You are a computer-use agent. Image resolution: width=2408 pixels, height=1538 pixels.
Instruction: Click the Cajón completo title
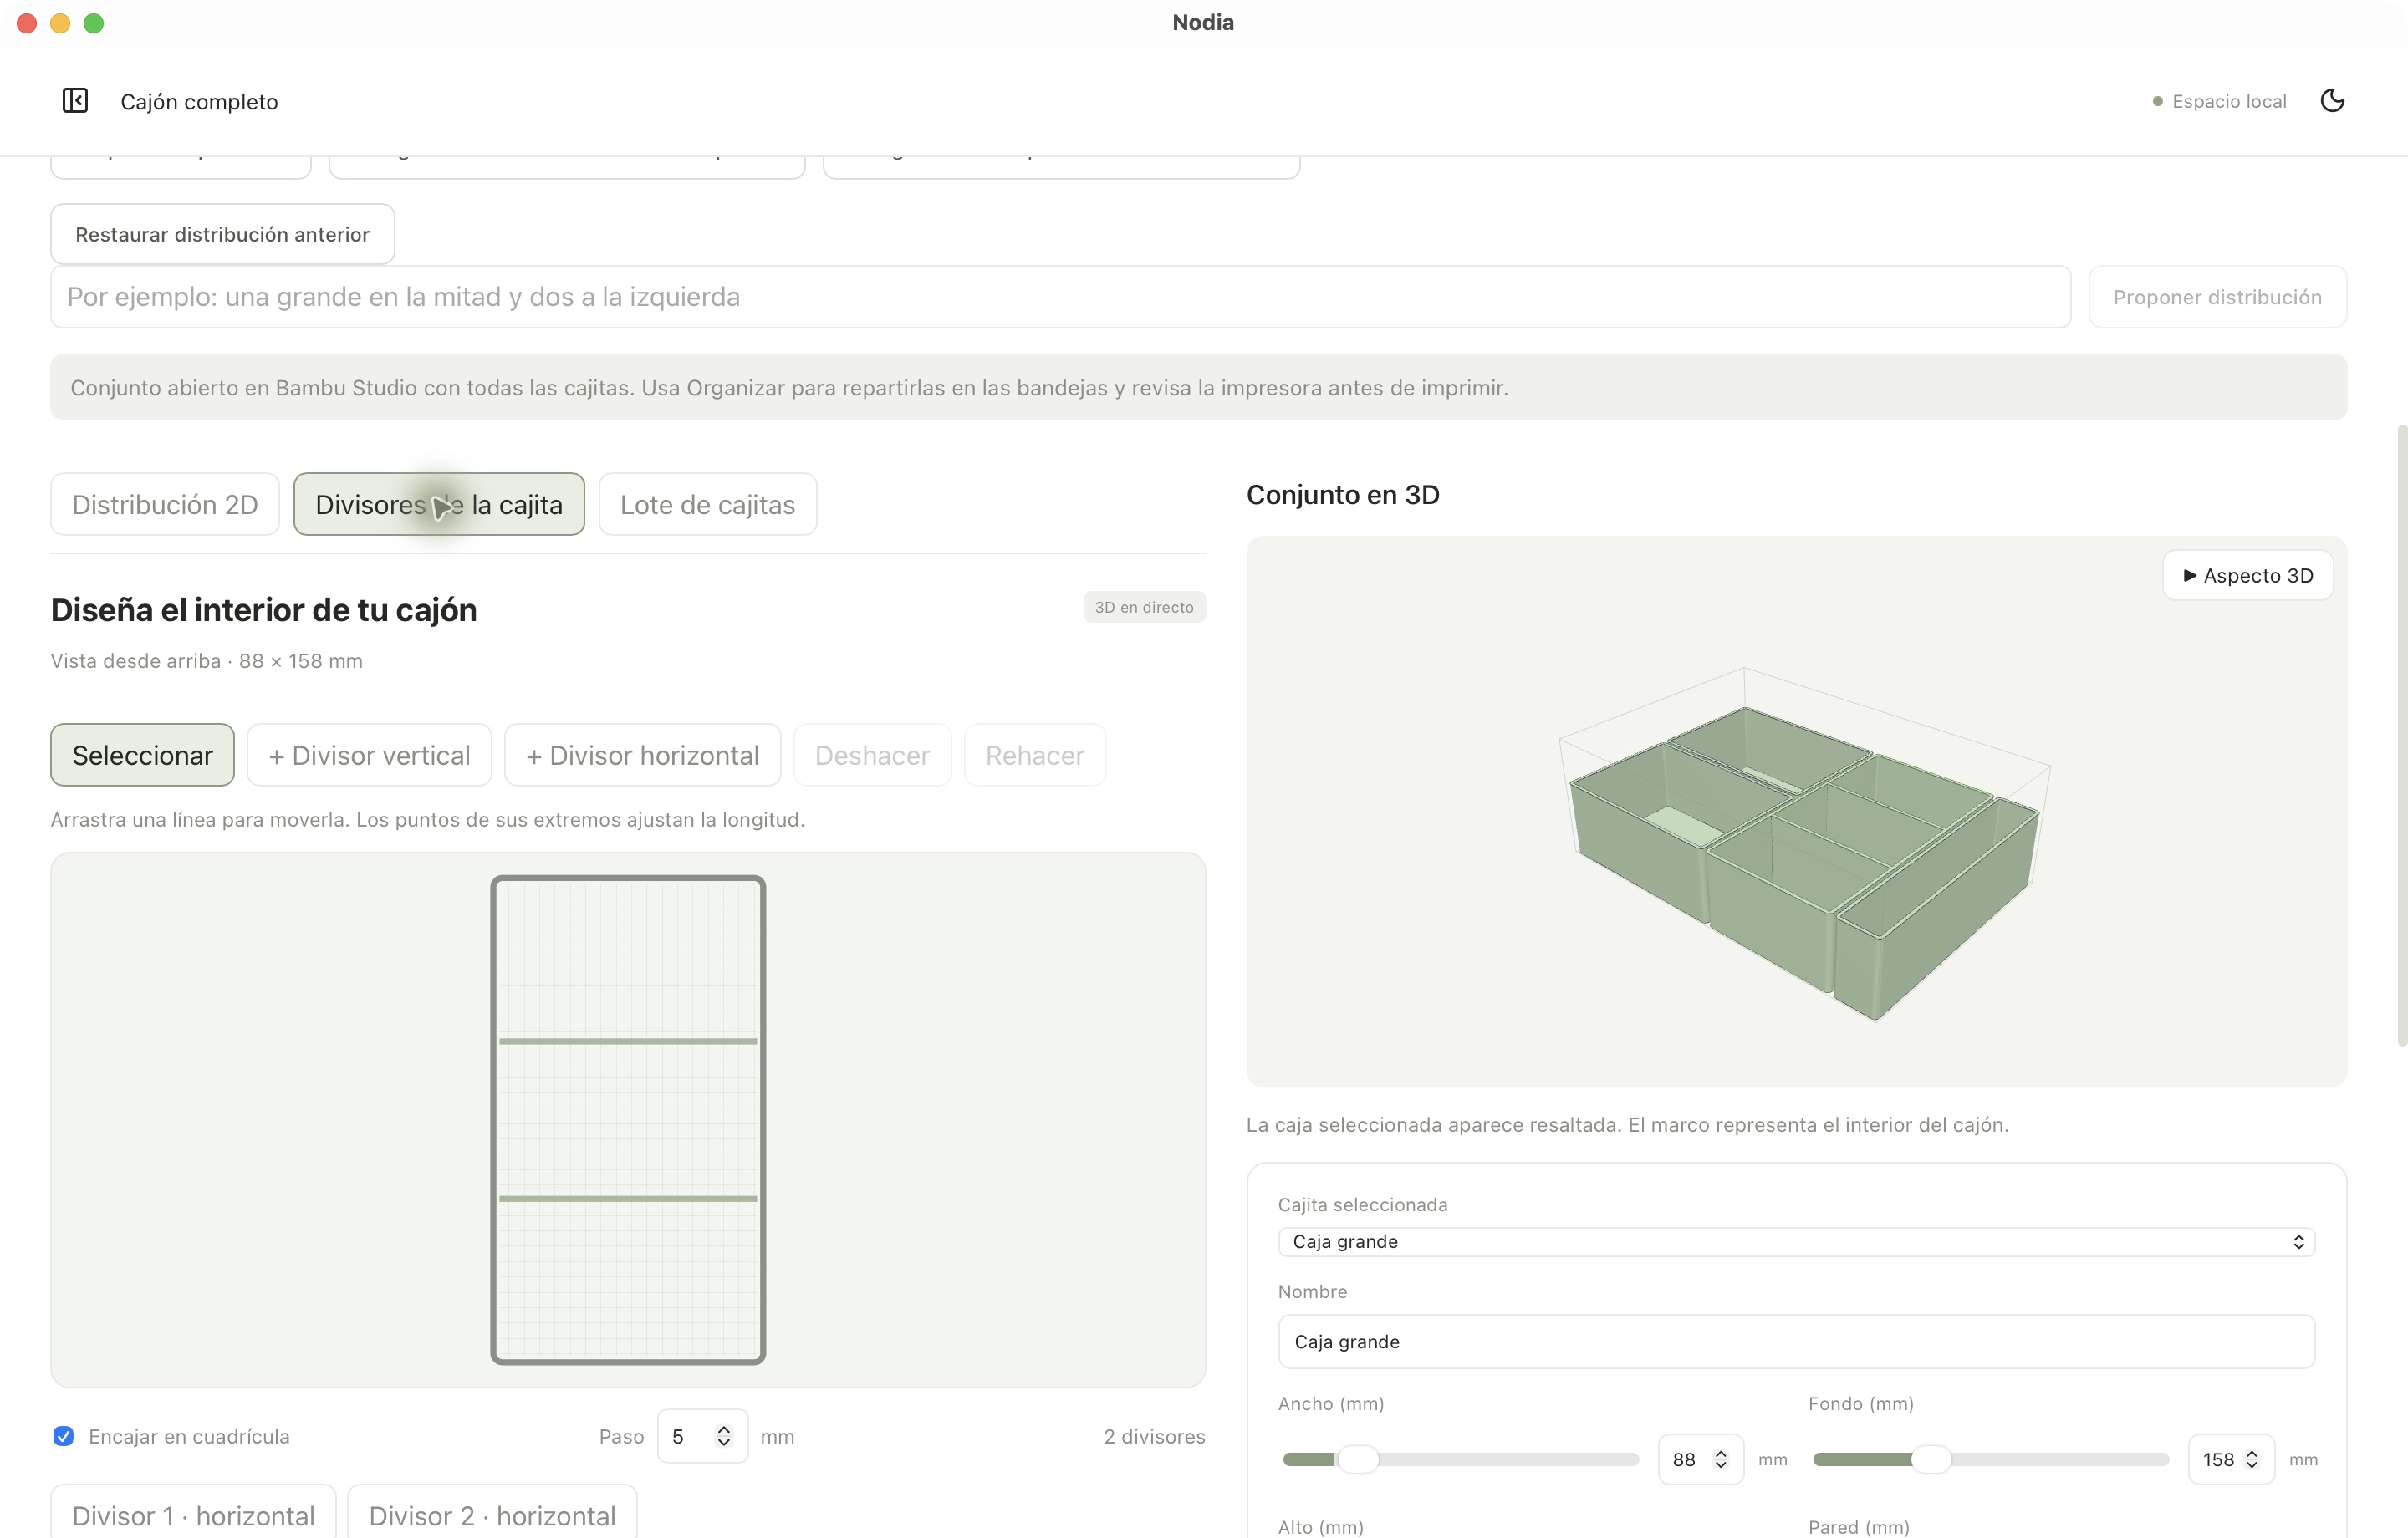click(199, 102)
